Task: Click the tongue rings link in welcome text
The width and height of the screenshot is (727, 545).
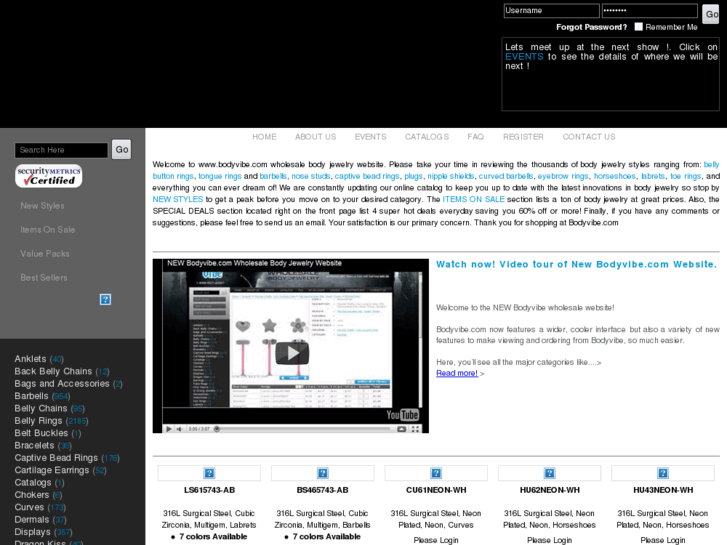Action: coord(220,176)
